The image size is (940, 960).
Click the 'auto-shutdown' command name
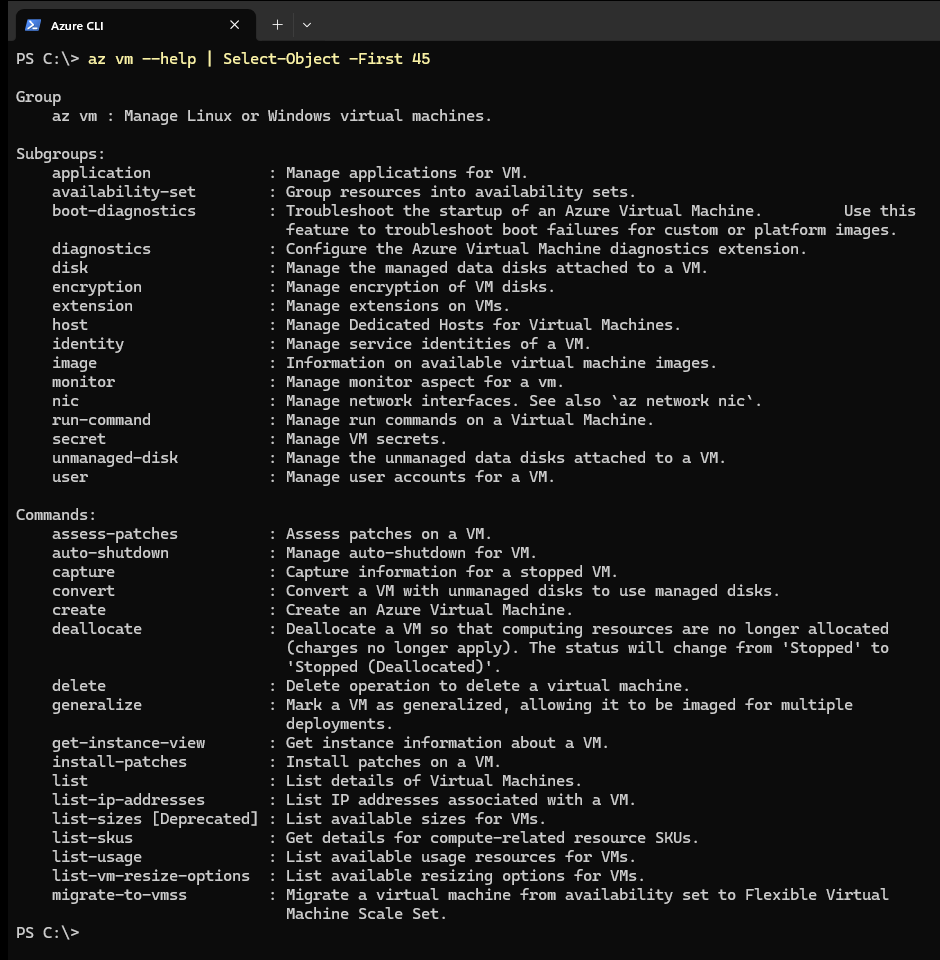coord(110,553)
